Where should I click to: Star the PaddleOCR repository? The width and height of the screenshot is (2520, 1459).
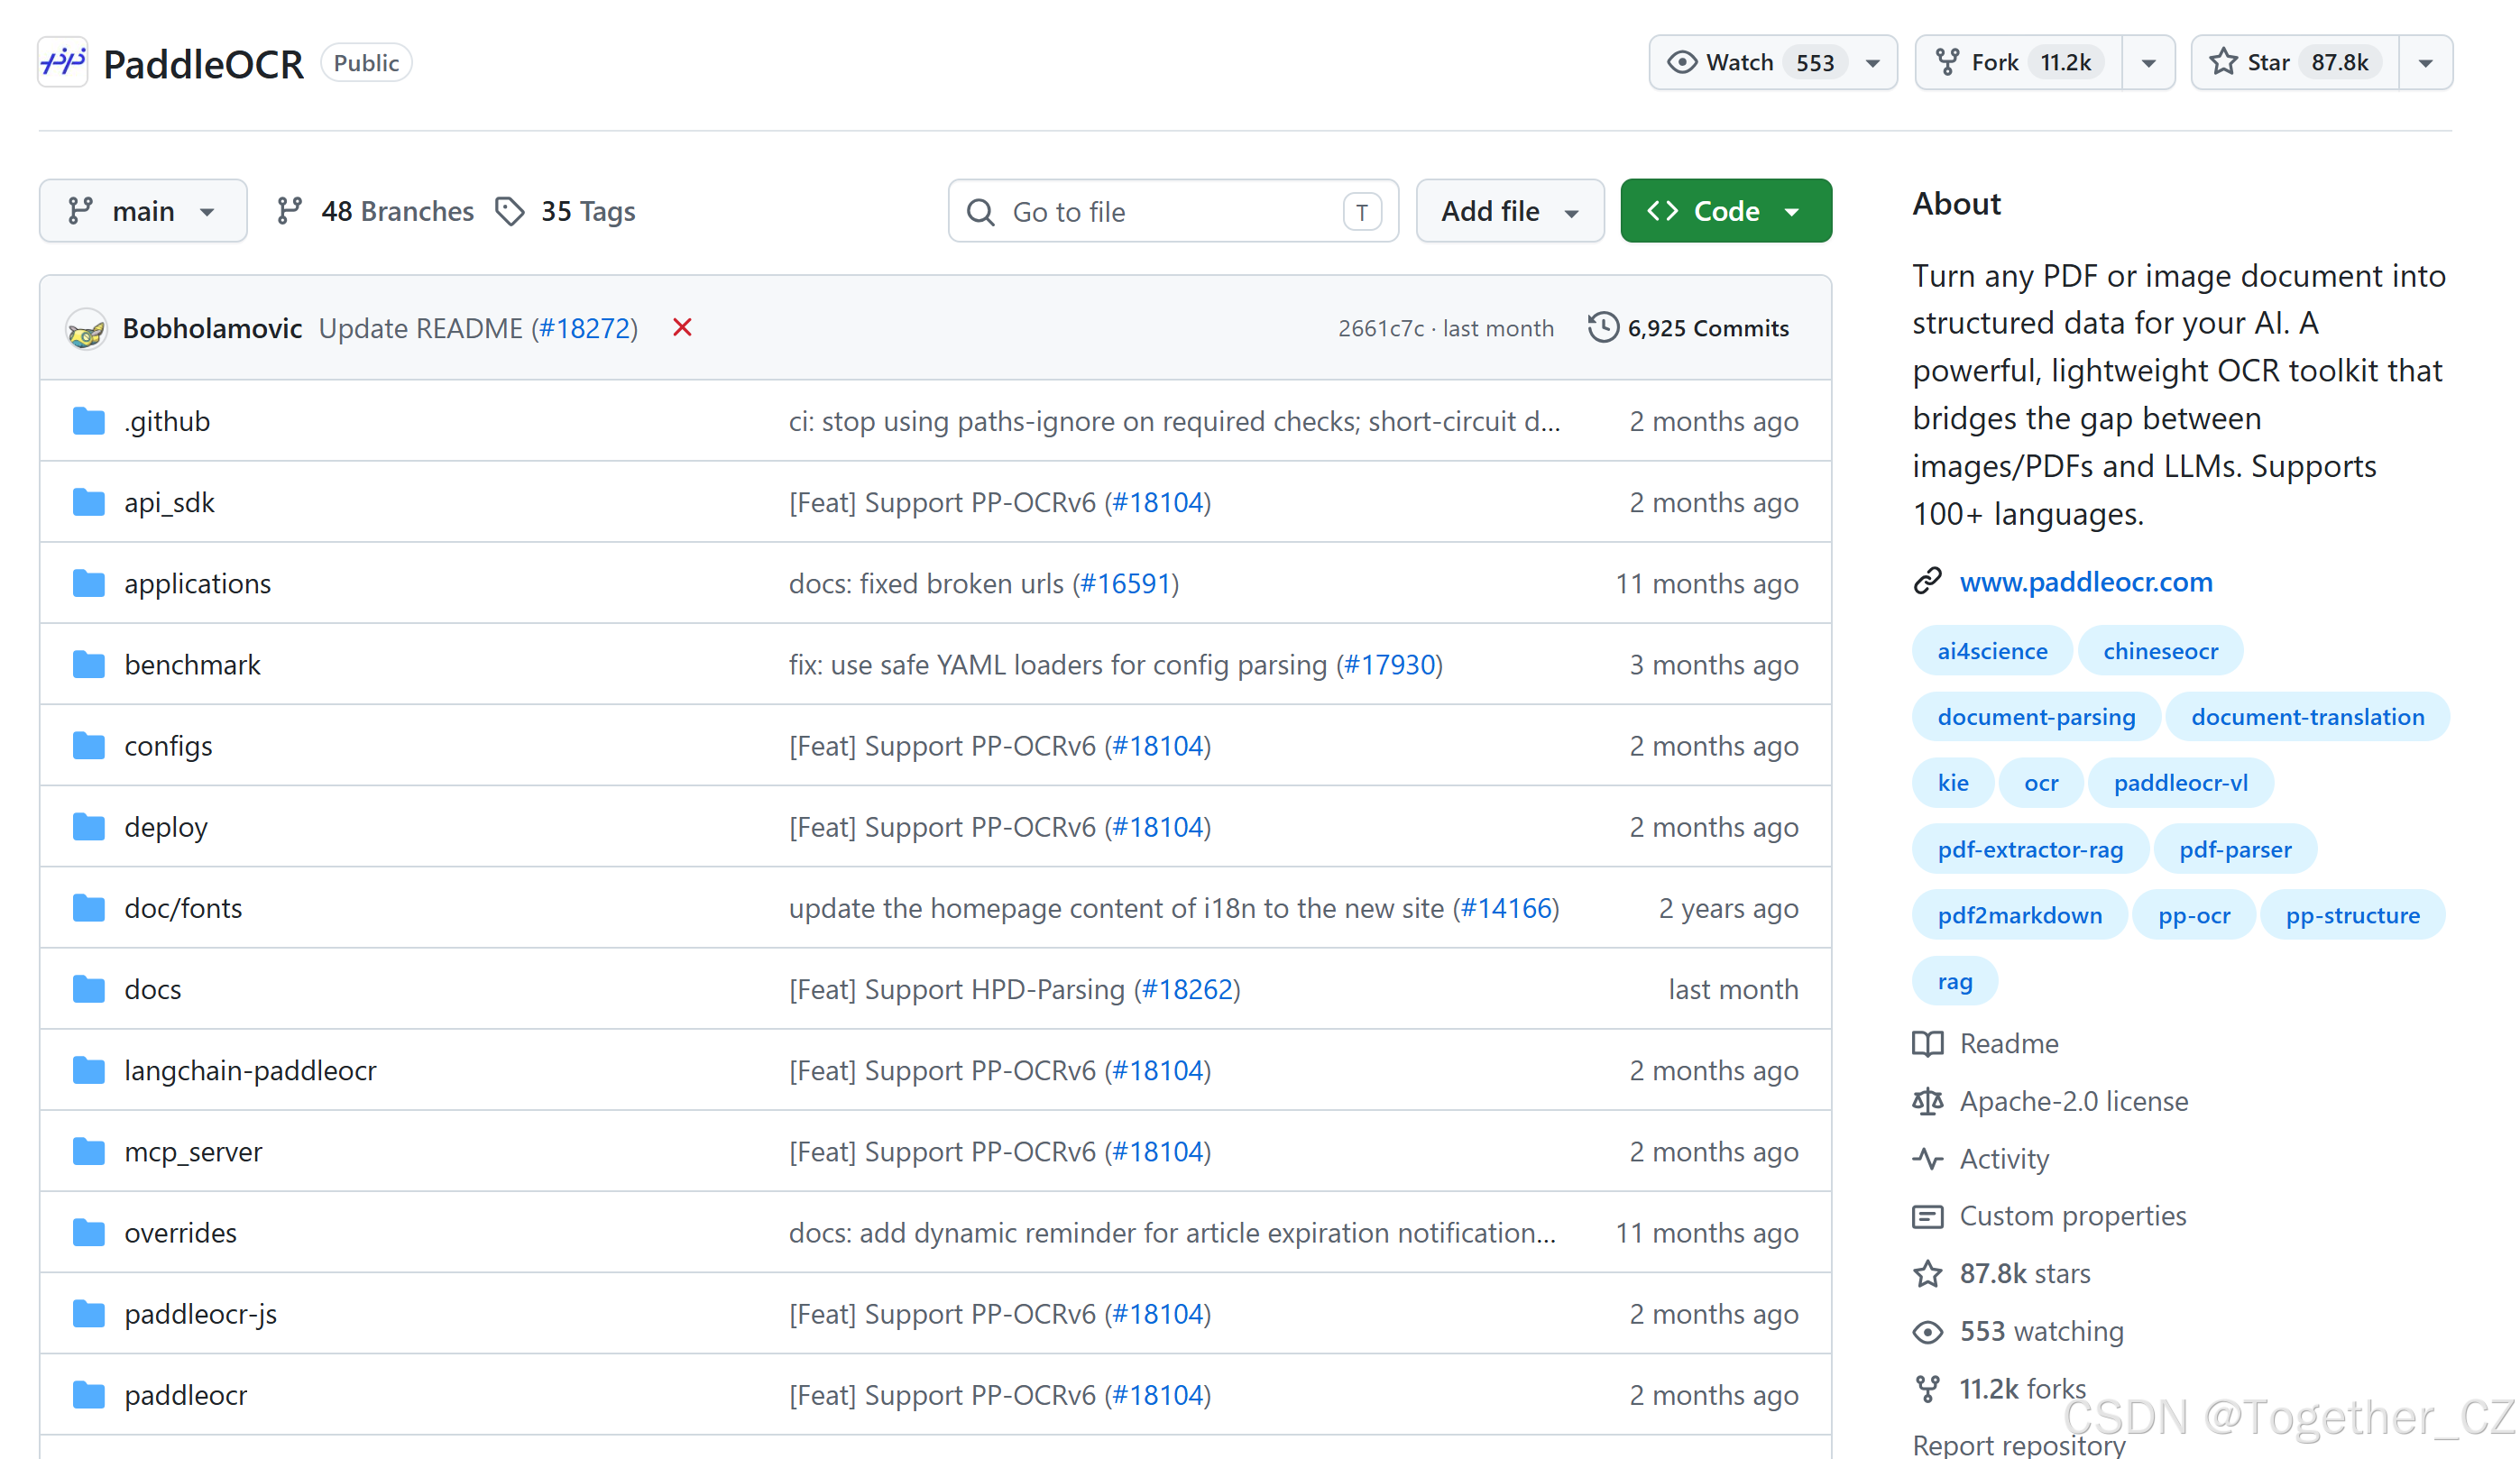[2295, 62]
